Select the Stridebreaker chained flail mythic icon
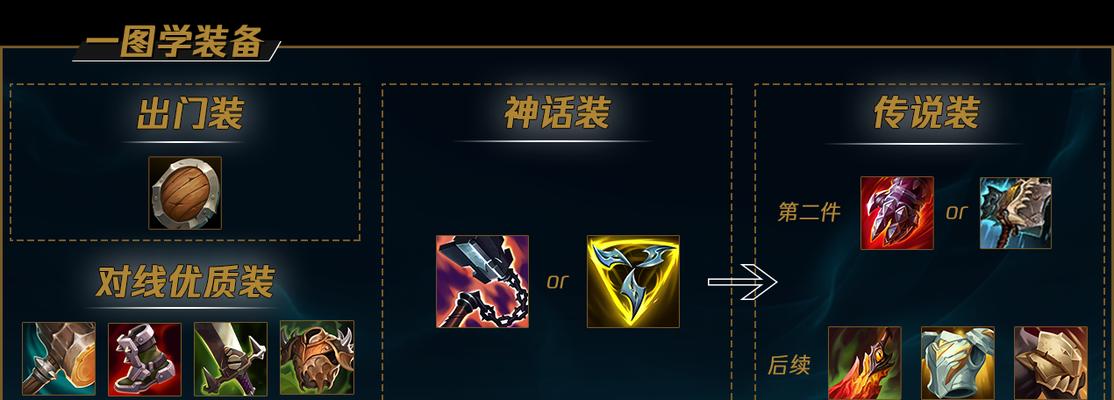This screenshot has height=400, width=1114. click(482, 281)
